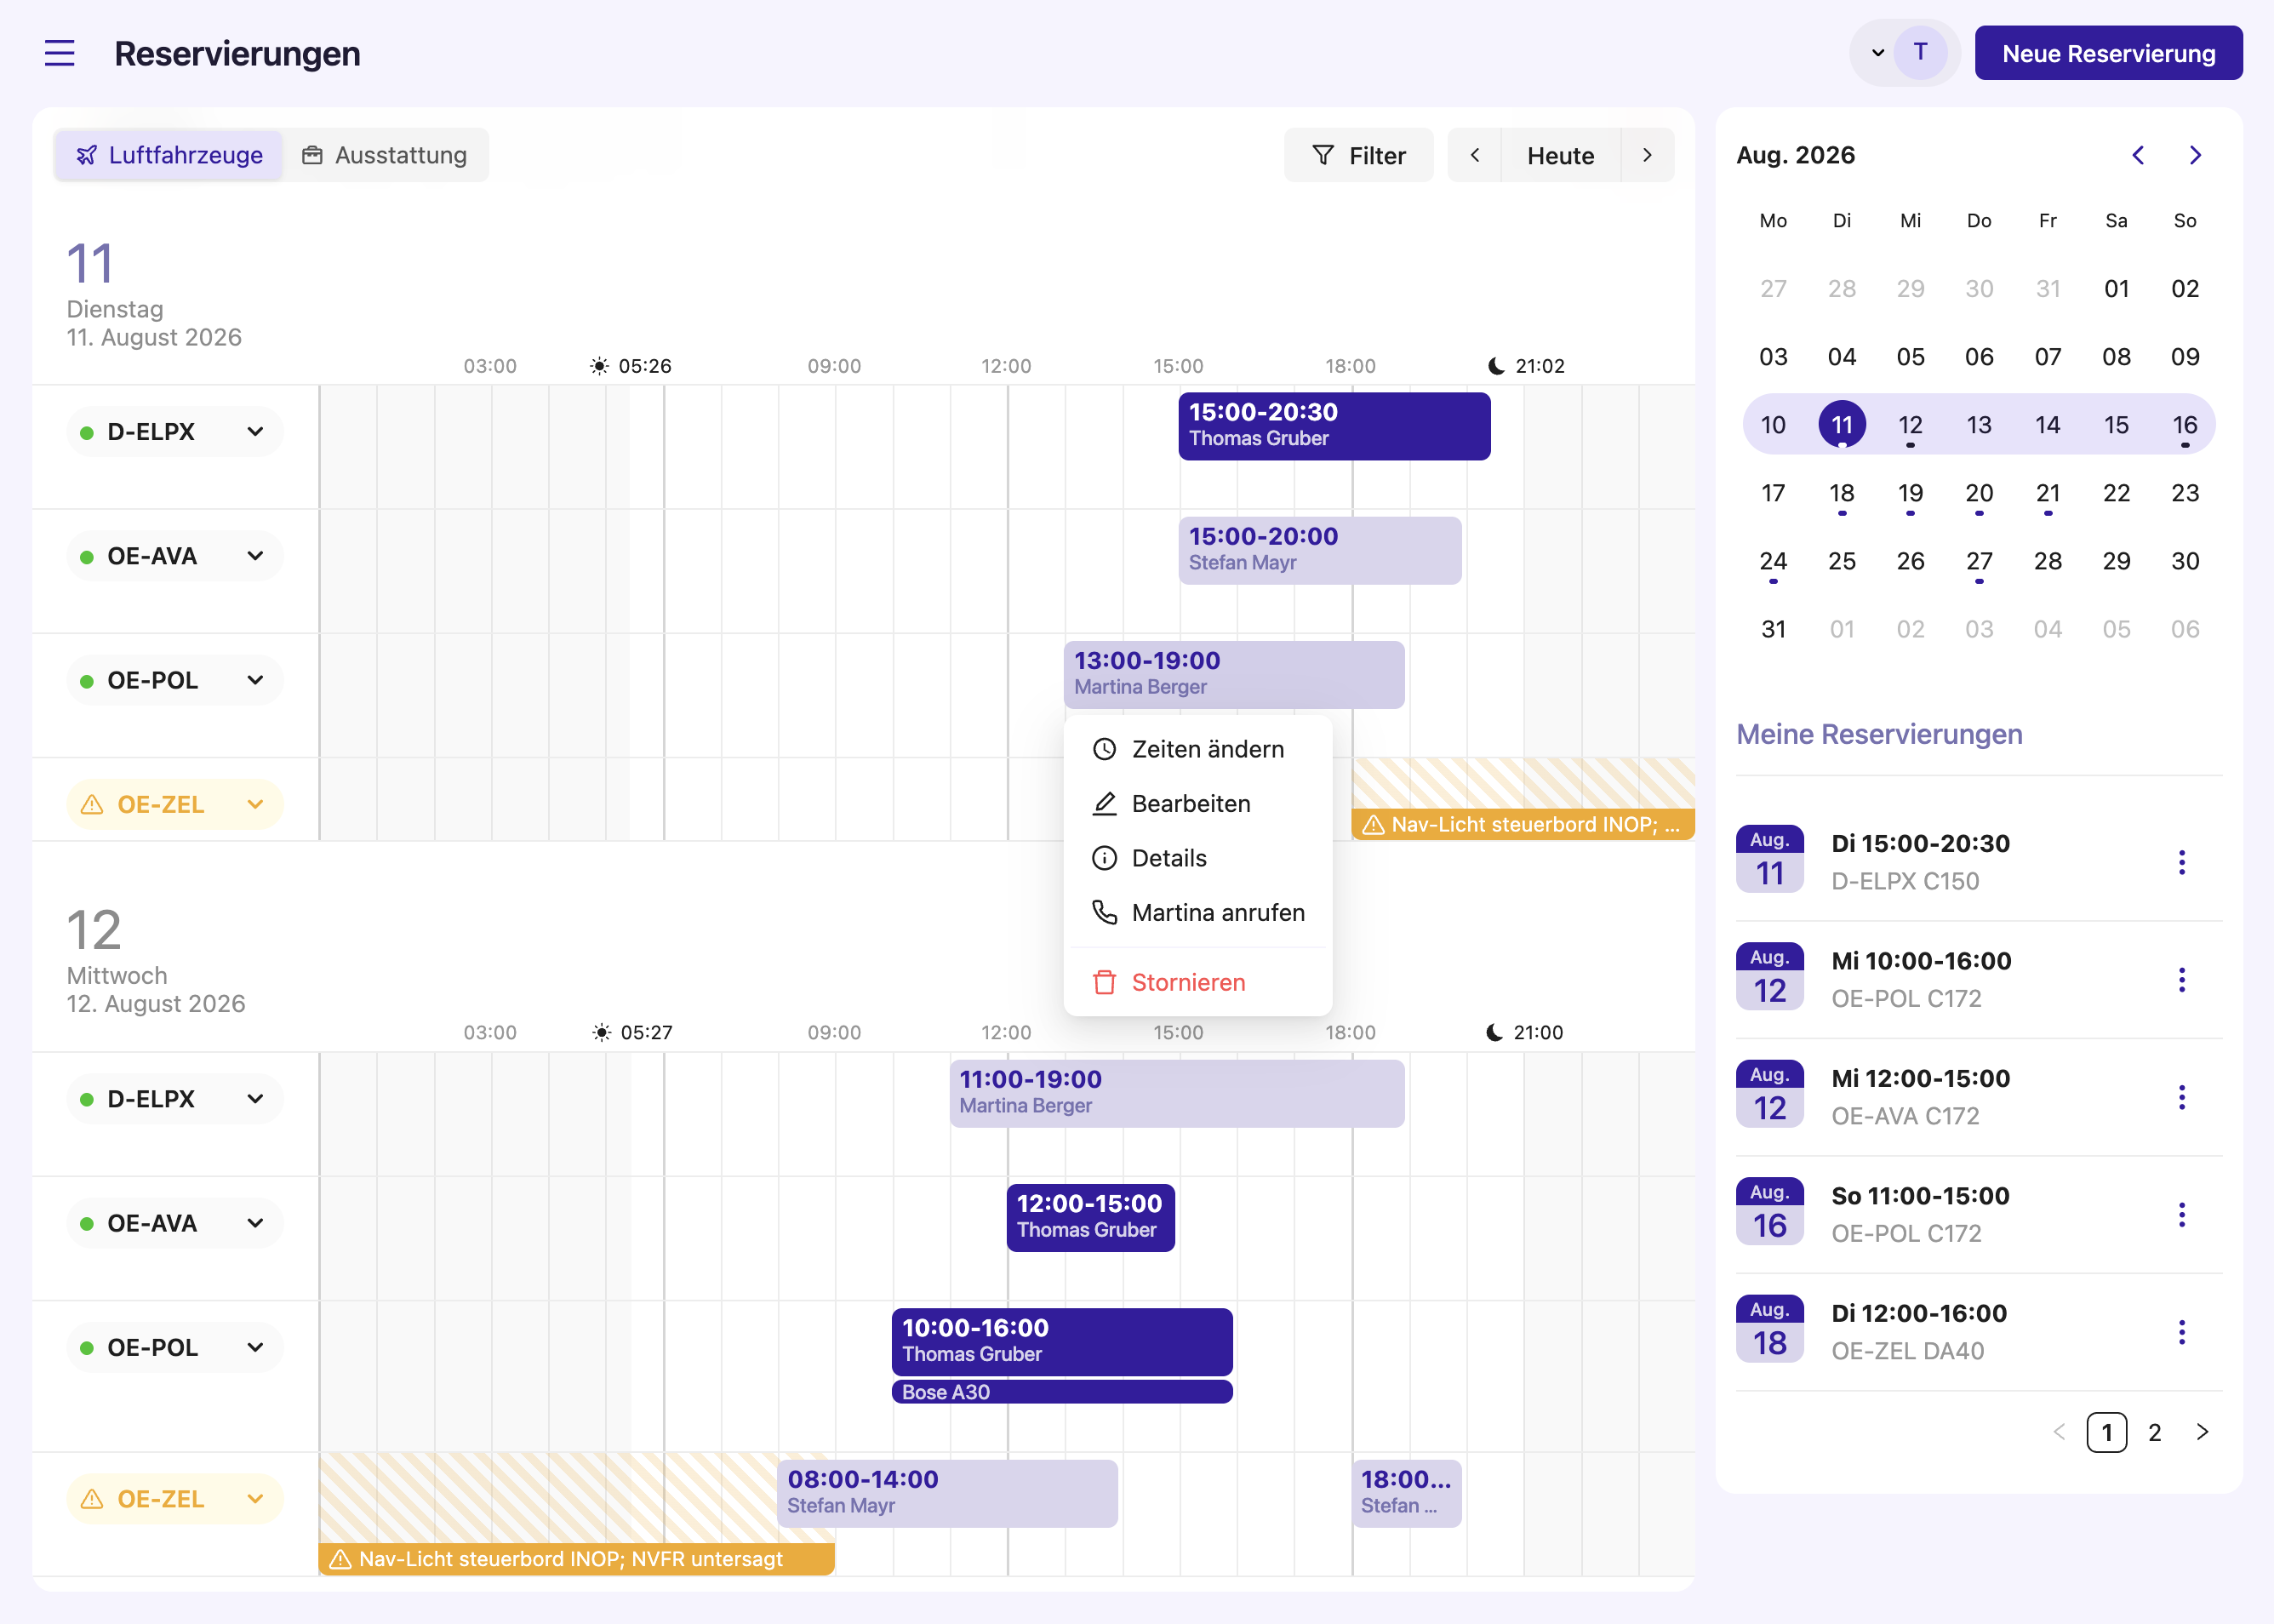
Task: Click the user avatar T
Action: [1920, 52]
